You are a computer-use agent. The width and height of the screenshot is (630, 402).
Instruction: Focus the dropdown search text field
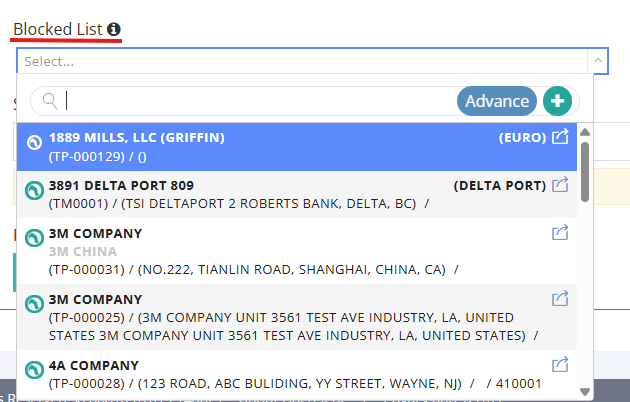pos(259,101)
